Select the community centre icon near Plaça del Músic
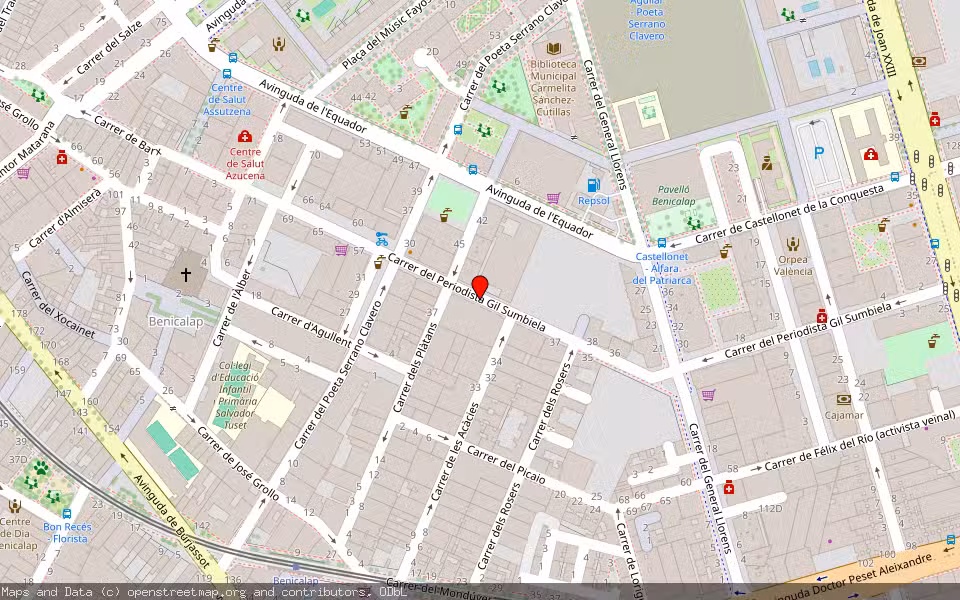Image resolution: width=960 pixels, height=600 pixels. point(279,44)
